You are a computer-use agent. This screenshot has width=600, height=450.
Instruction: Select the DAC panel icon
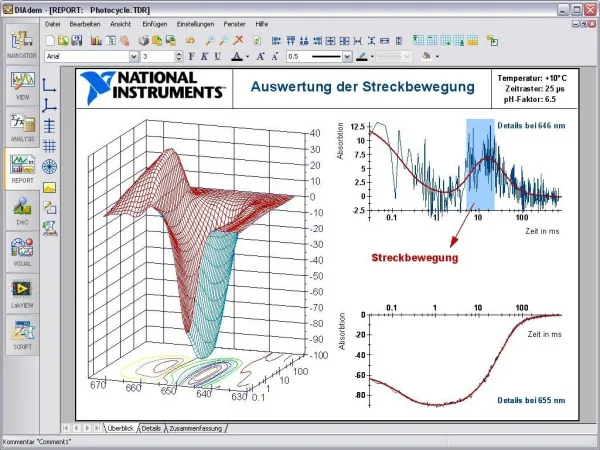[20, 210]
